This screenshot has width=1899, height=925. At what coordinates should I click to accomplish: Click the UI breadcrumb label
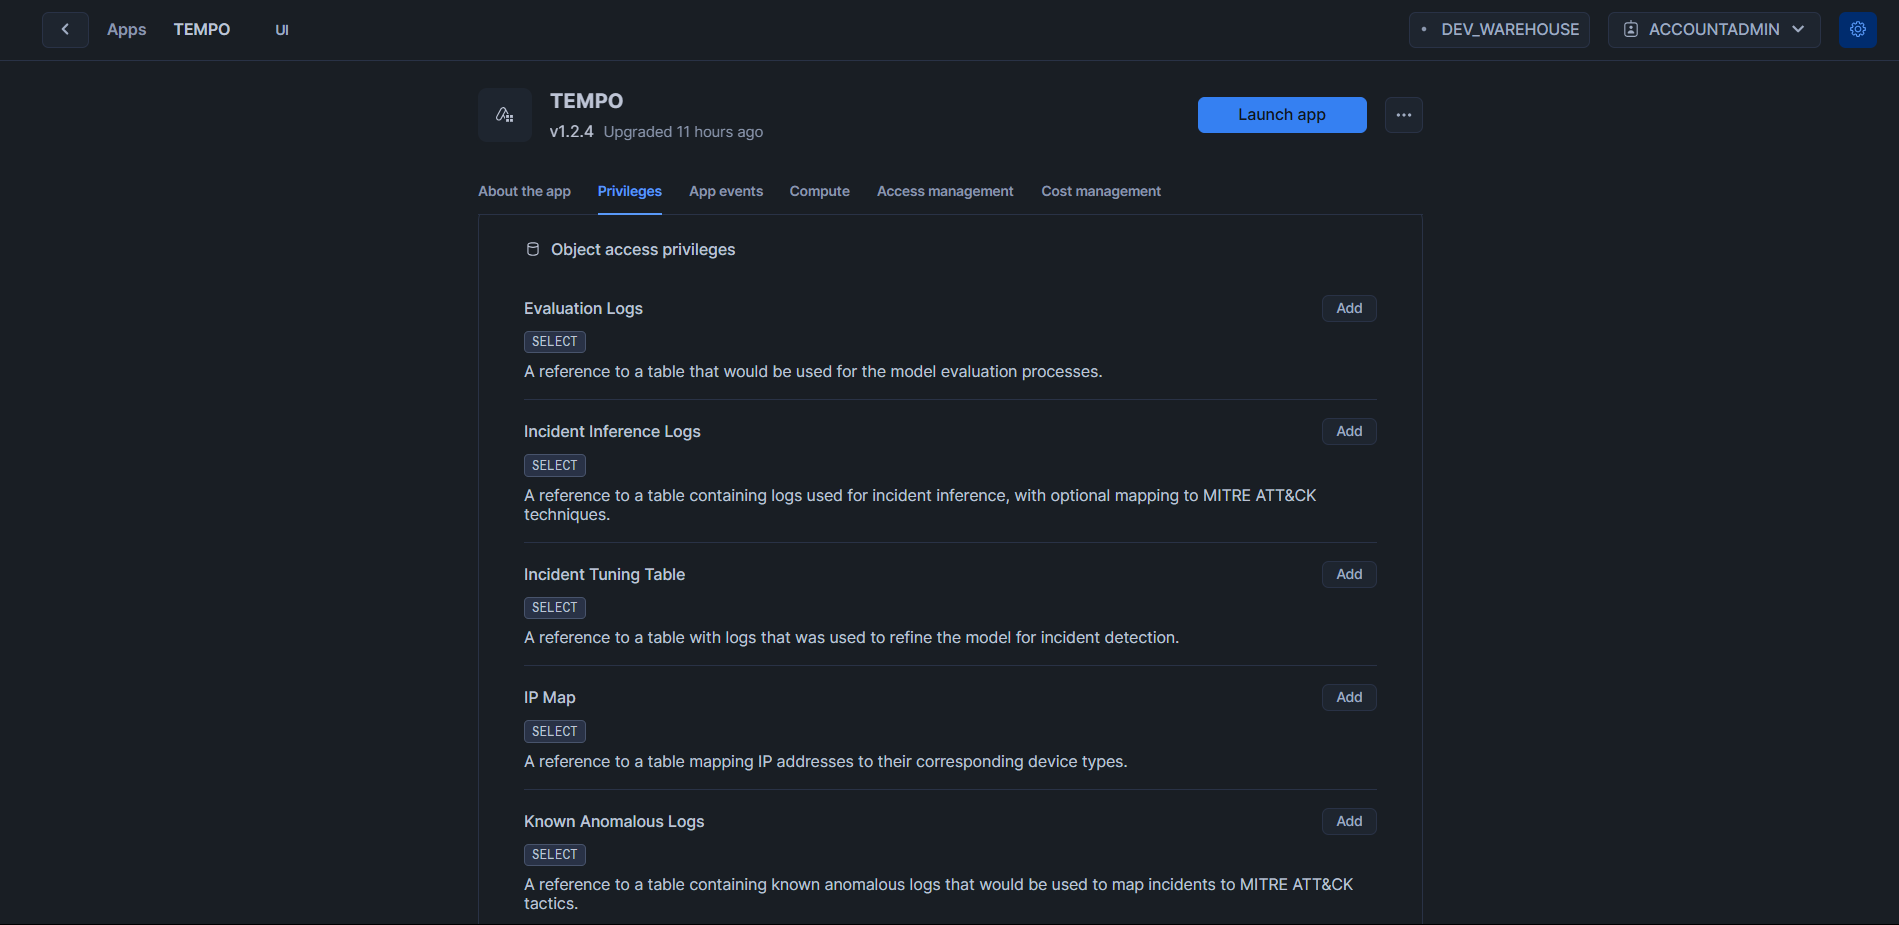282,30
